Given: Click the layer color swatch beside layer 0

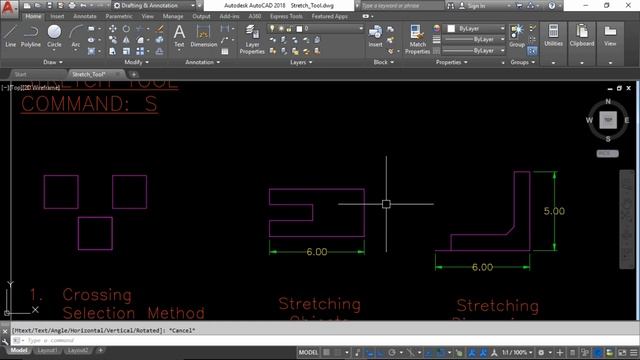Looking at the screenshot, I should point(299,29).
